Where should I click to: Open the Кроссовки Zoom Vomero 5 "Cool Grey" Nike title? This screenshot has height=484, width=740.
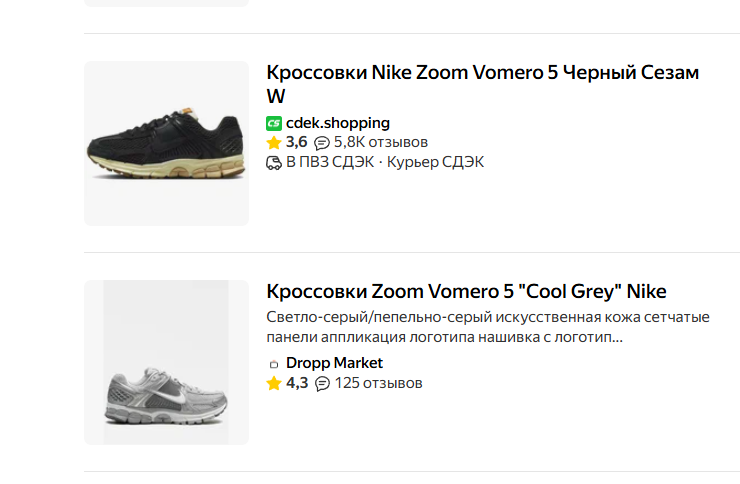coord(466,291)
